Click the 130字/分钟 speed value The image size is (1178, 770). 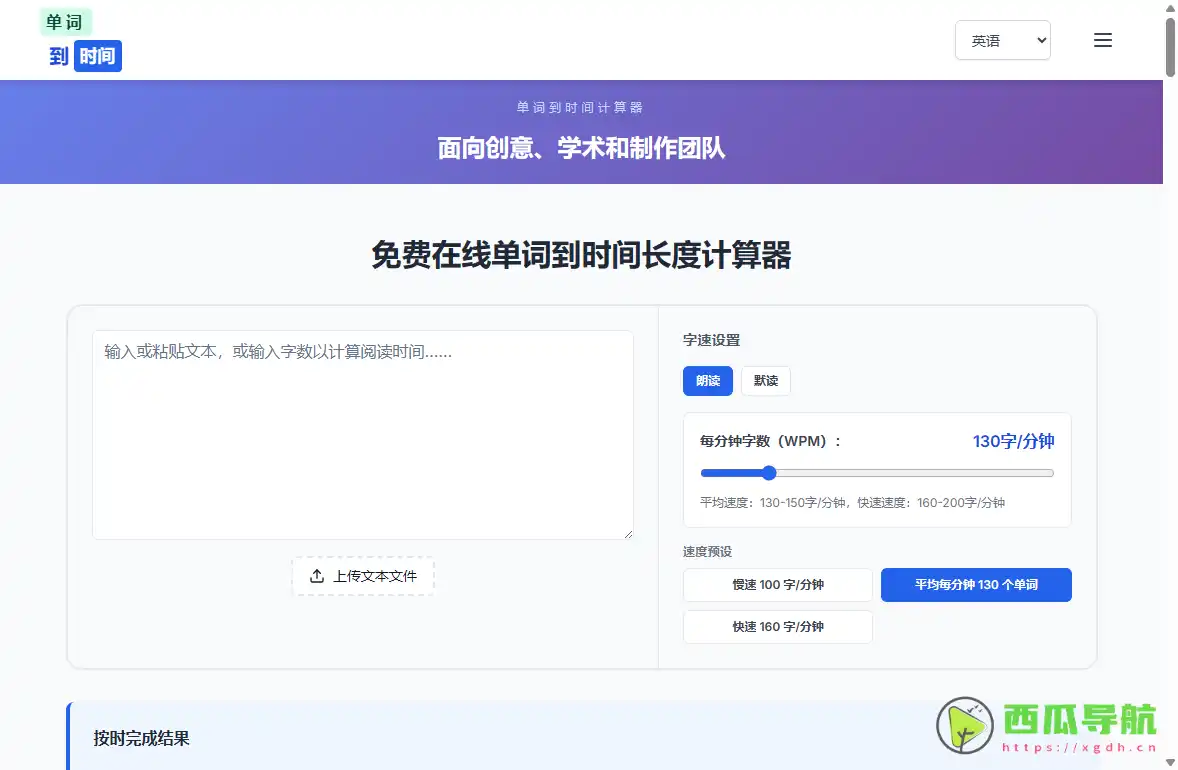coord(1013,441)
